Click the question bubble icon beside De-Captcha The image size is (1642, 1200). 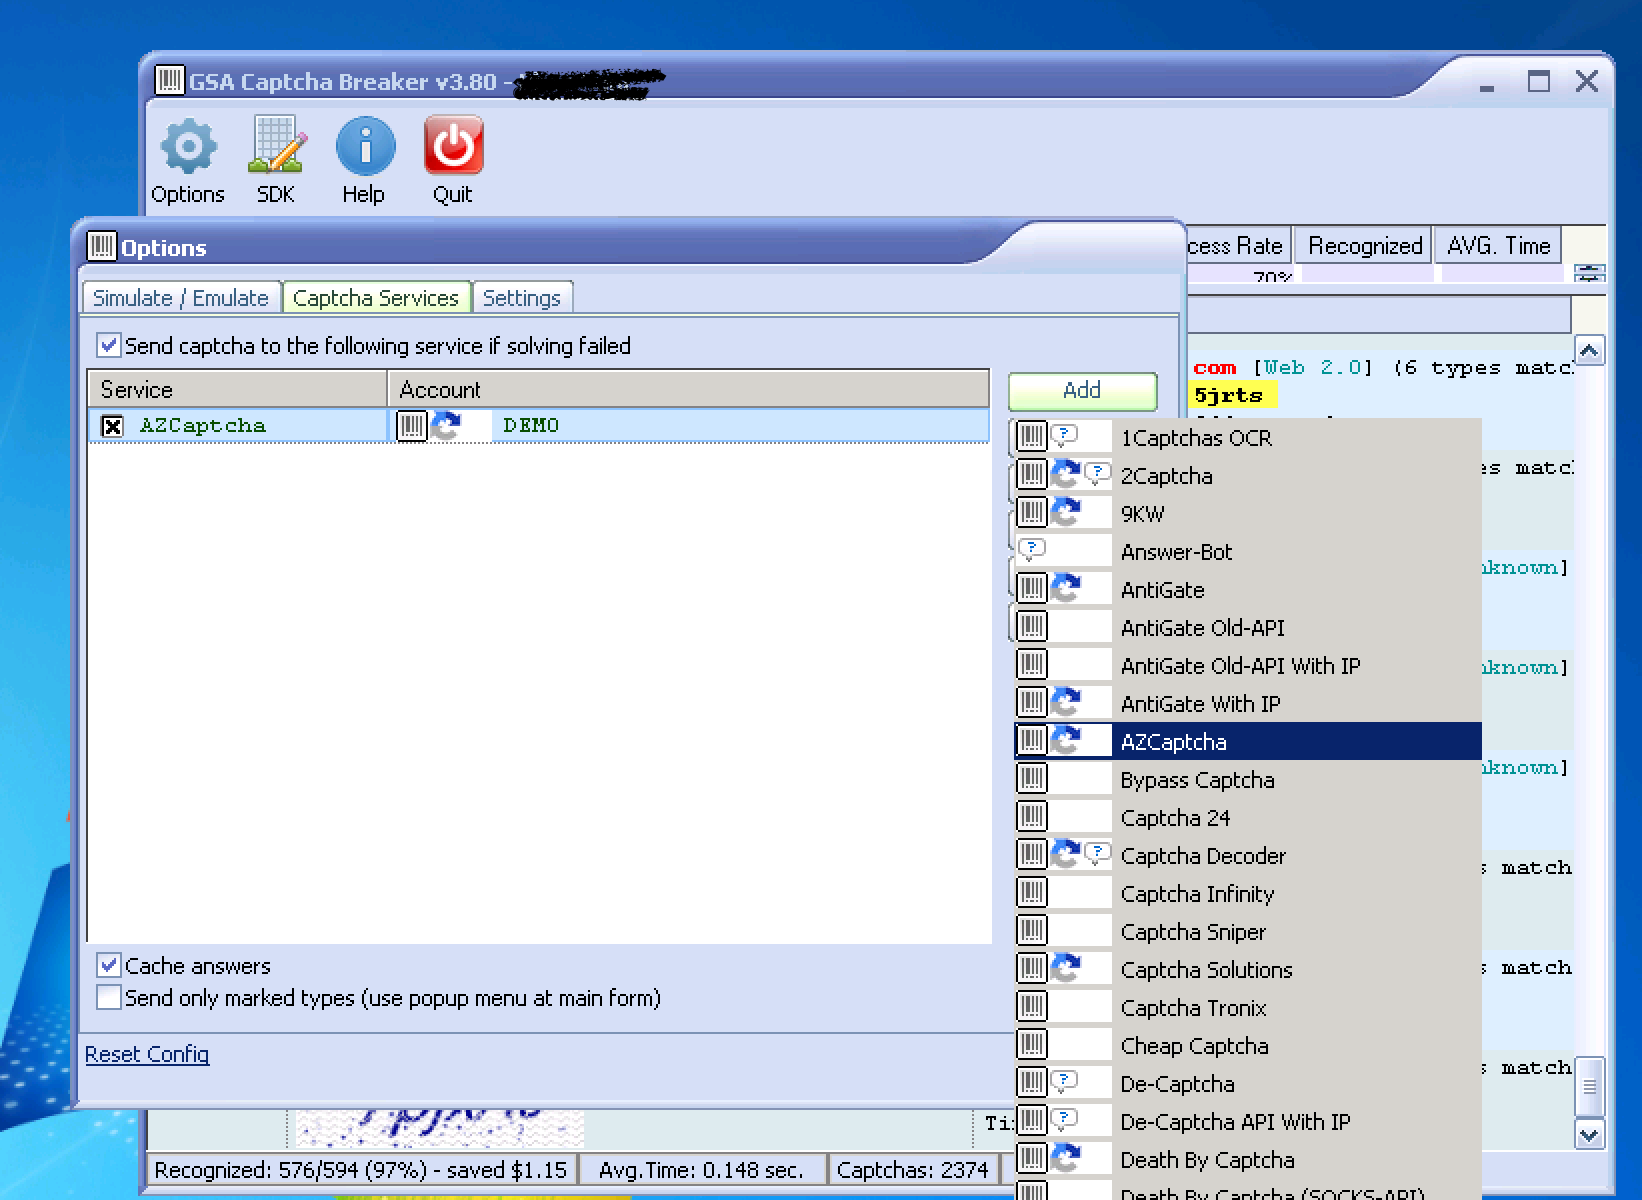click(1065, 1081)
